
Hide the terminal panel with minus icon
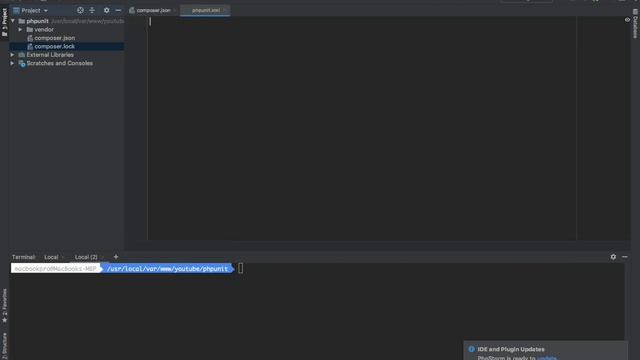click(x=625, y=257)
